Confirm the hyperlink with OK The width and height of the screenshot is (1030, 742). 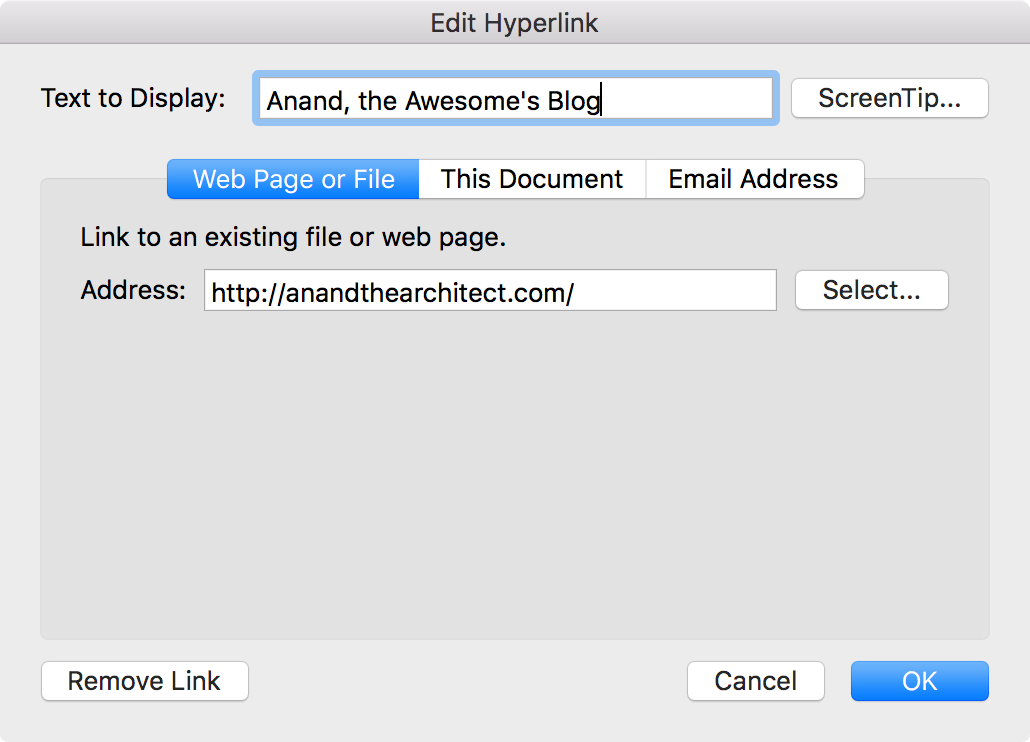[919, 682]
